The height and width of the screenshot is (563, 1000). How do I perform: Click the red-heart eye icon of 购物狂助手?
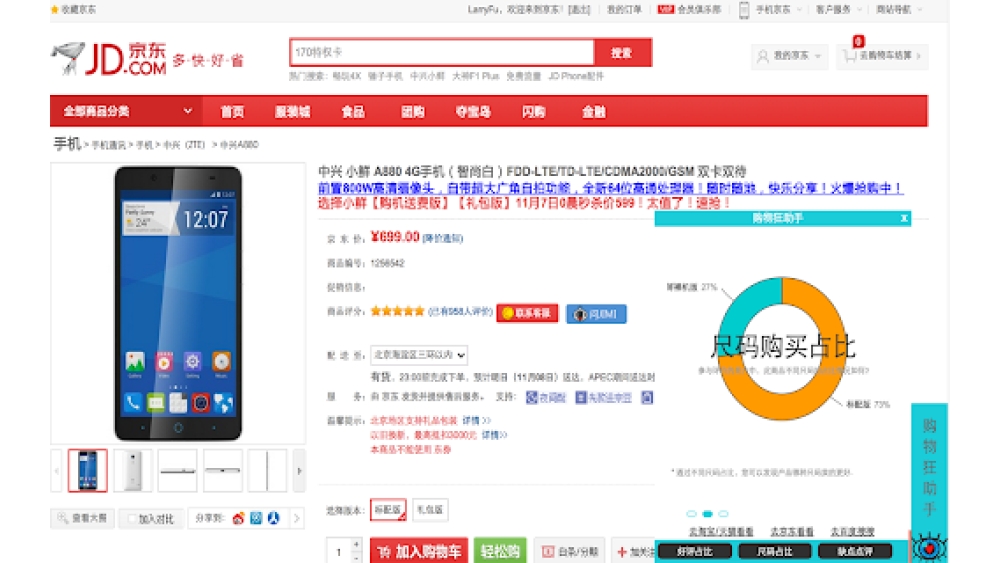click(929, 547)
